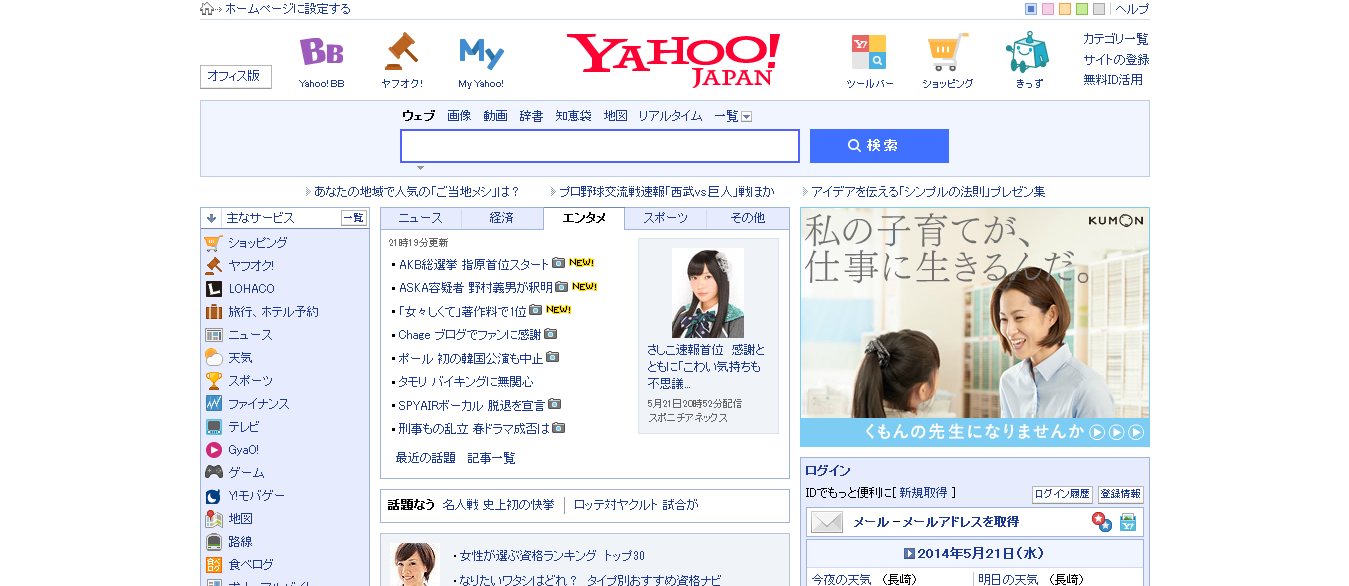The width and height of the screenshot is (1349, 586).
Task: Click the red and blue star badges icon
Action: [x=1101, y=522]
